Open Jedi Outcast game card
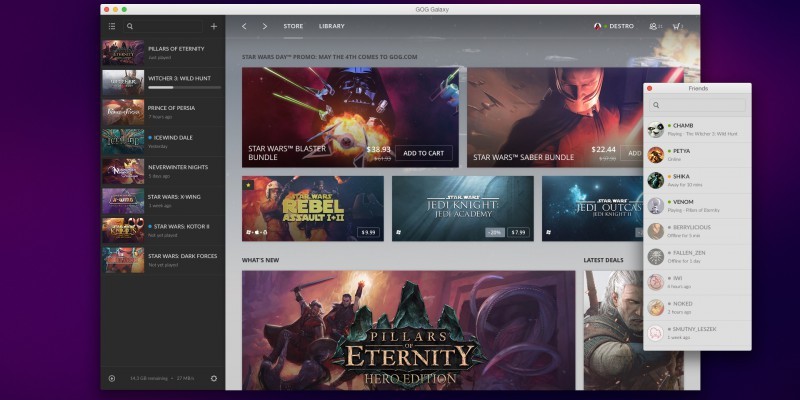 point(592,209)
